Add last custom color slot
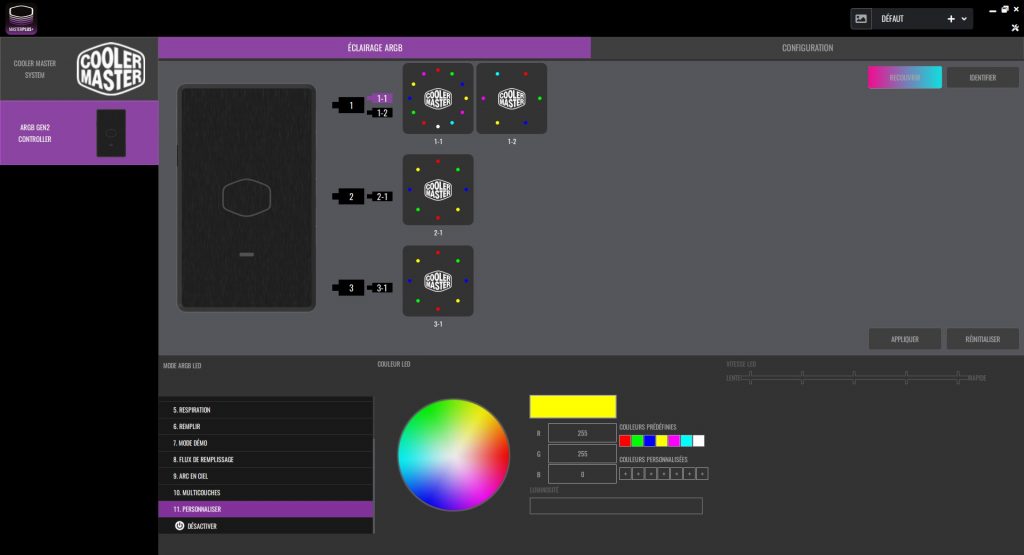 [x=702, y=474]
